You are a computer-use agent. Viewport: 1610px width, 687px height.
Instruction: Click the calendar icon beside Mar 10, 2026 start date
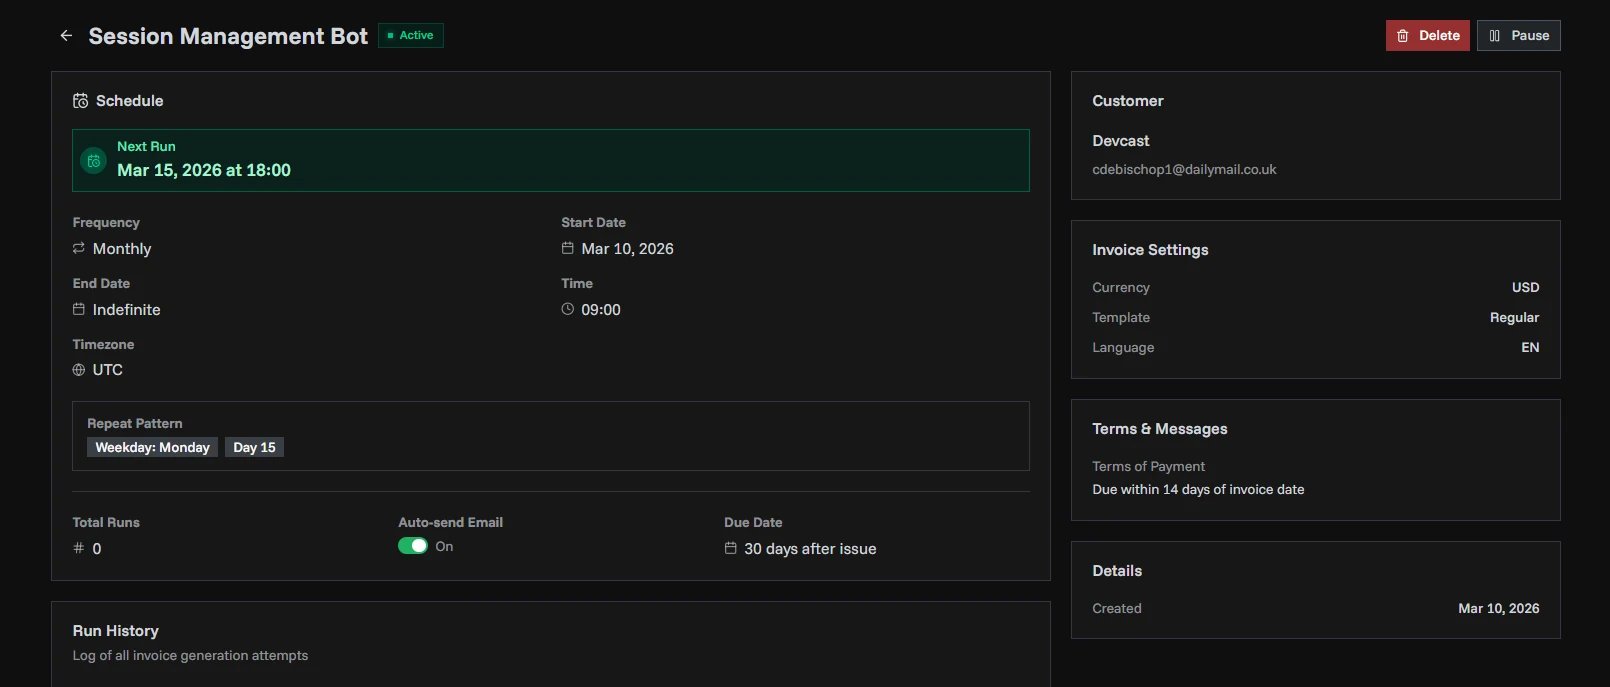[x=568, y=248]
